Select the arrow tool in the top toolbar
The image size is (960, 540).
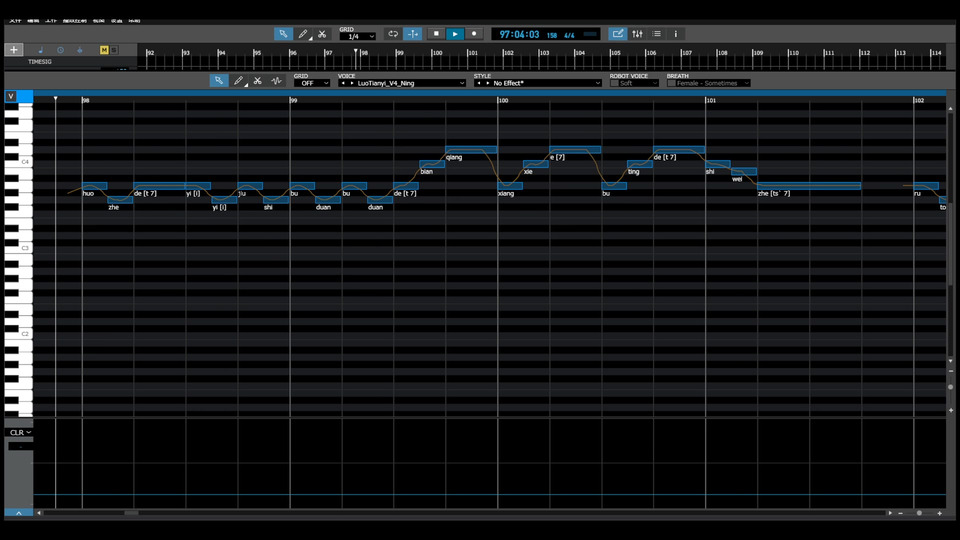[283, 34]
